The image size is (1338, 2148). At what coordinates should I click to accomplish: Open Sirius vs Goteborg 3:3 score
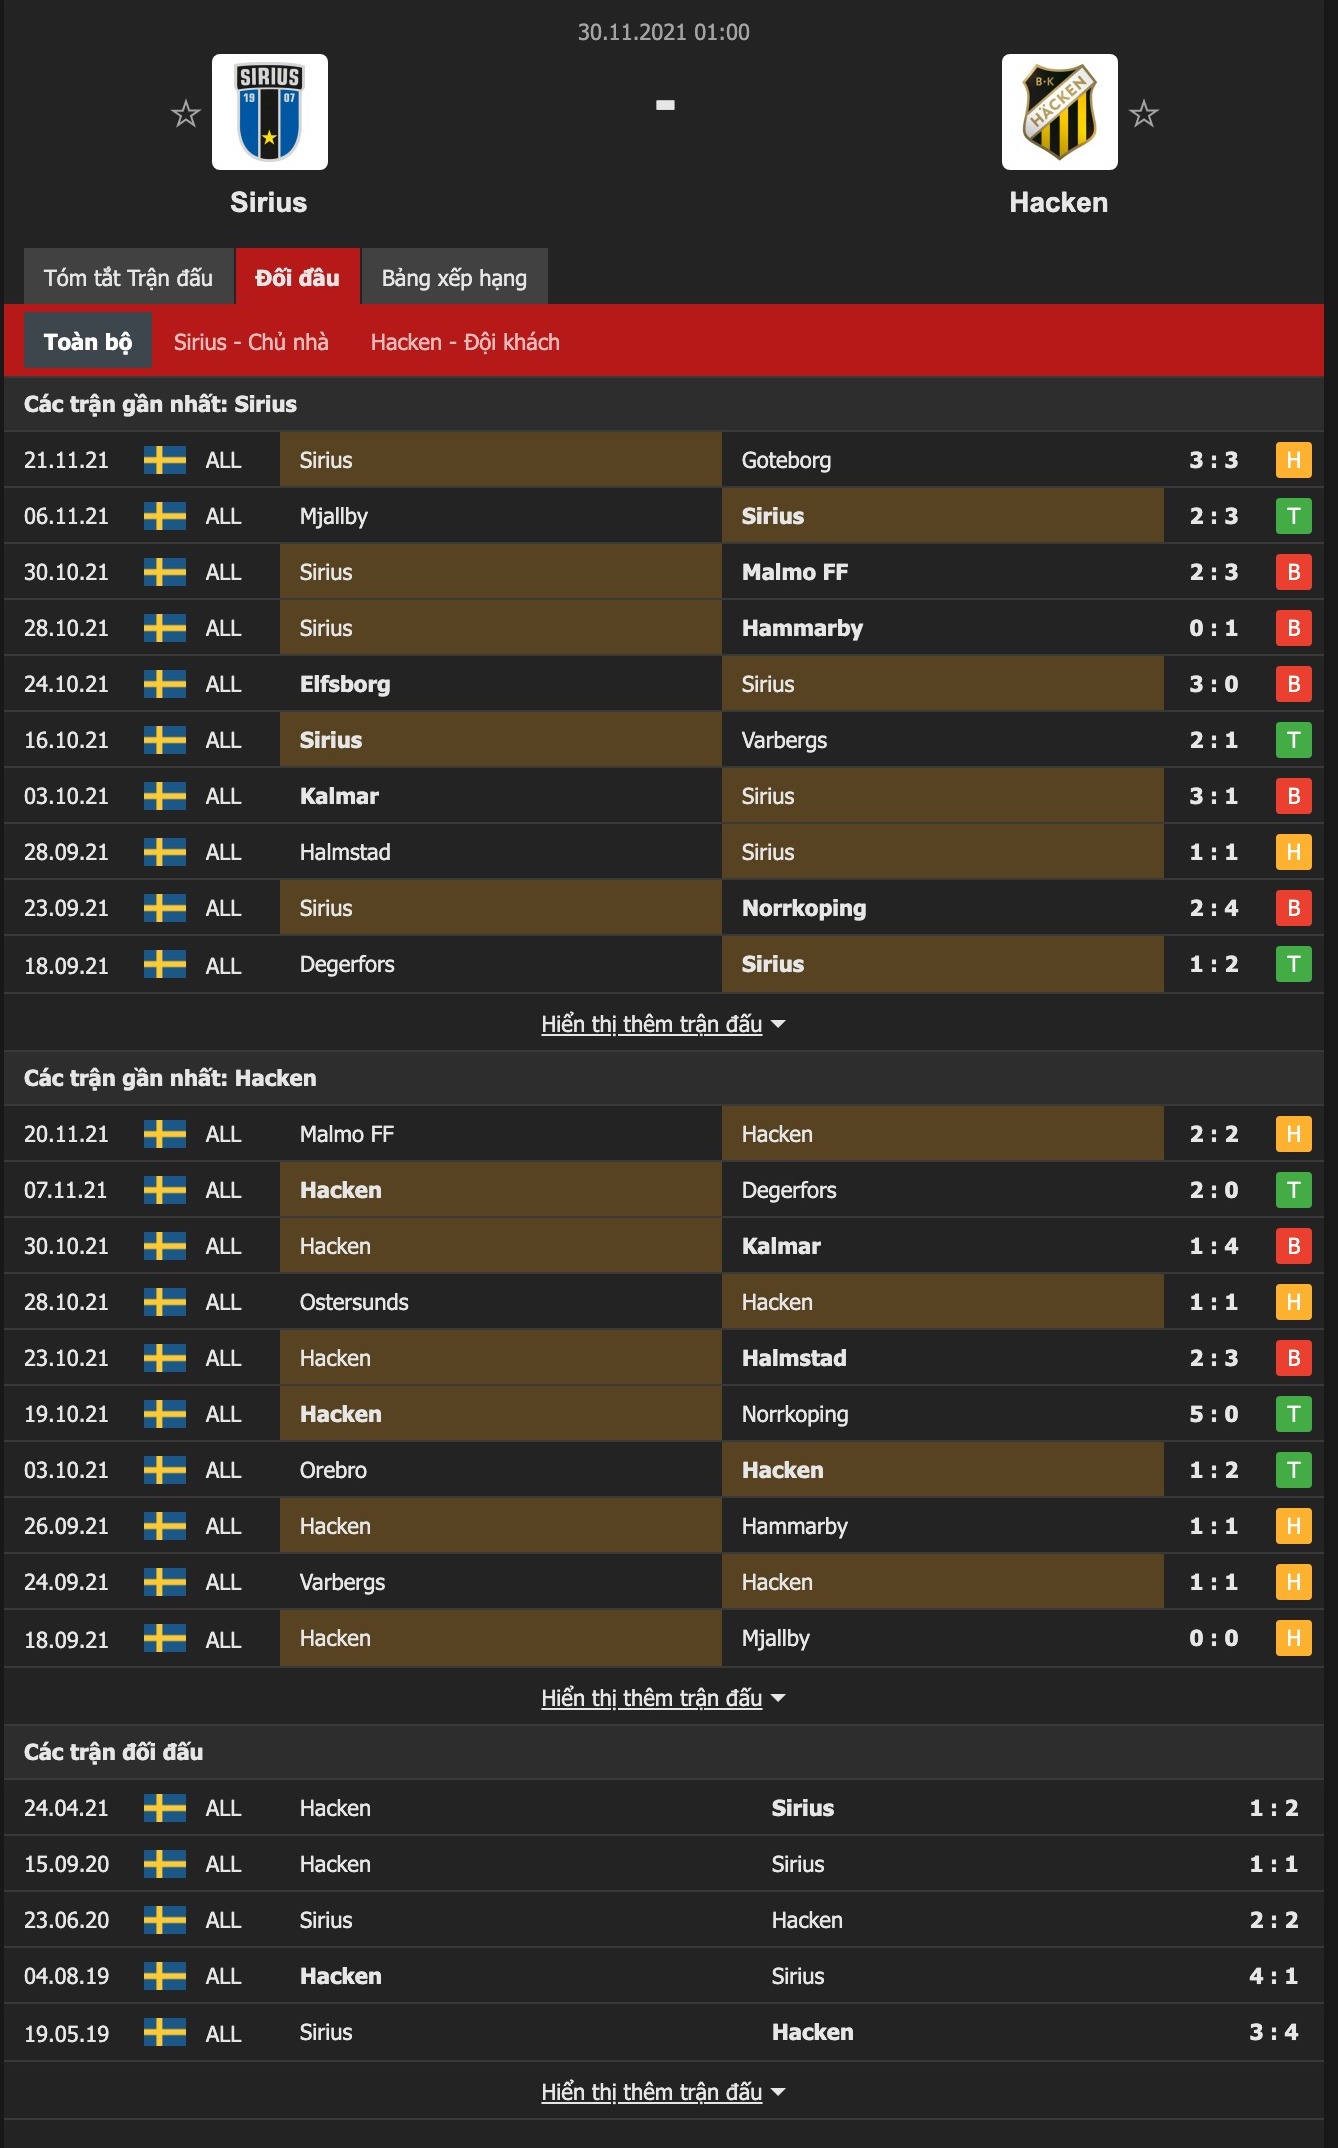tap(1214, 460)
